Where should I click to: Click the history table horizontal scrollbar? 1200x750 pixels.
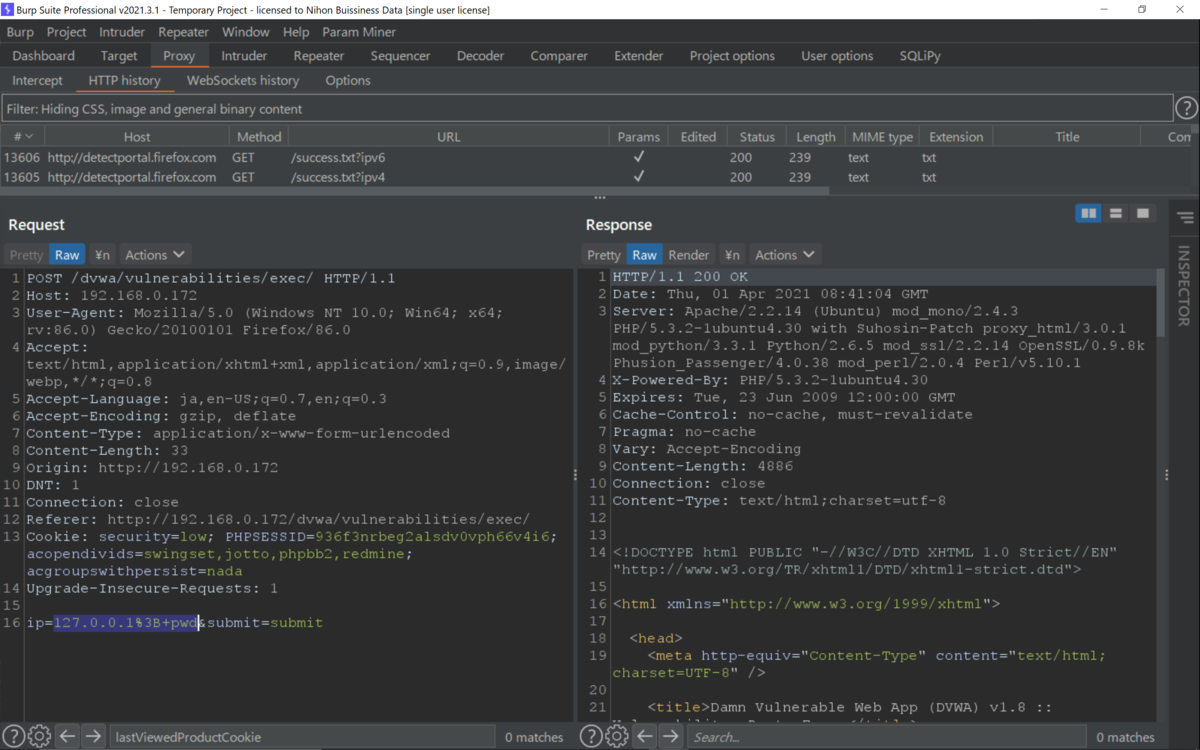(415, 190)
